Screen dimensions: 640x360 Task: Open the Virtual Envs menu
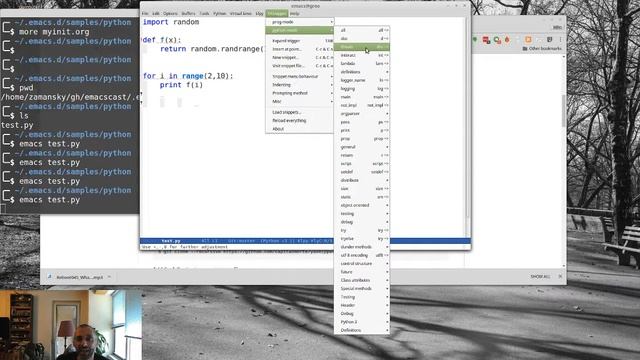pos(240,13)
